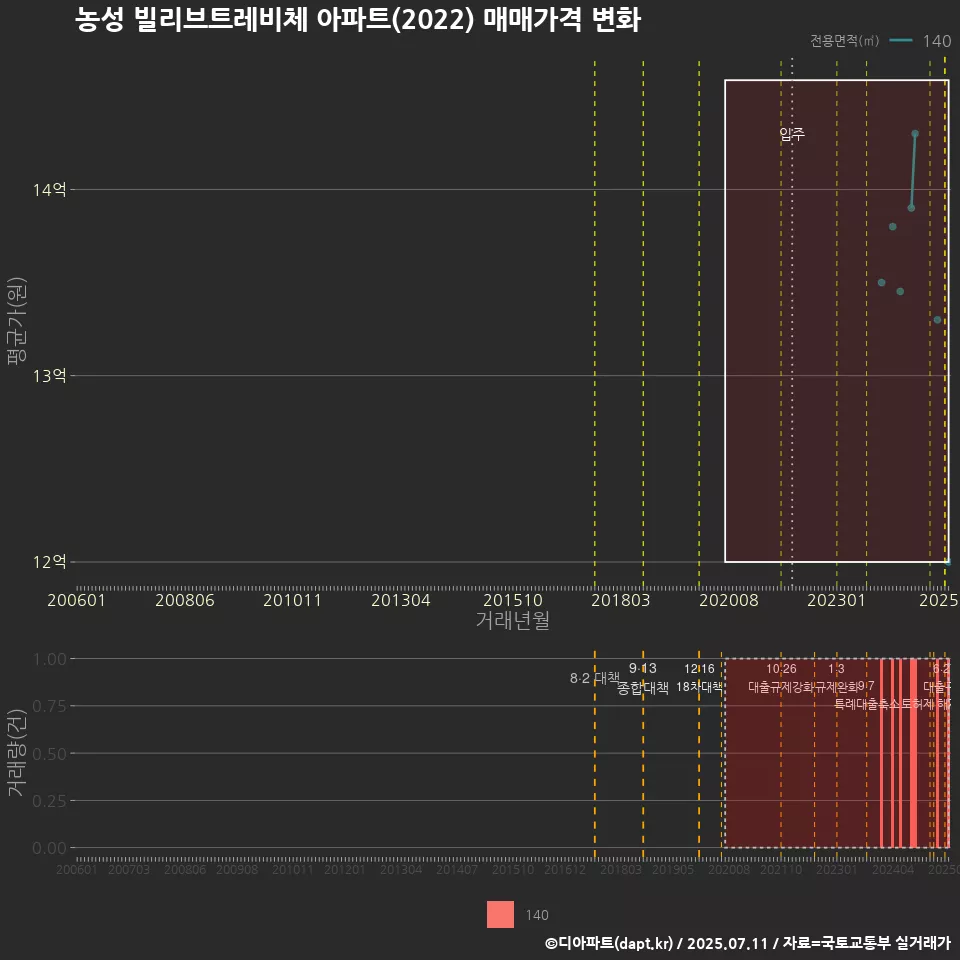960x960 pixels.
Task: Click 202110 on the volume chart x-axis
Action: pyautogui.click(x=781, y=869)
